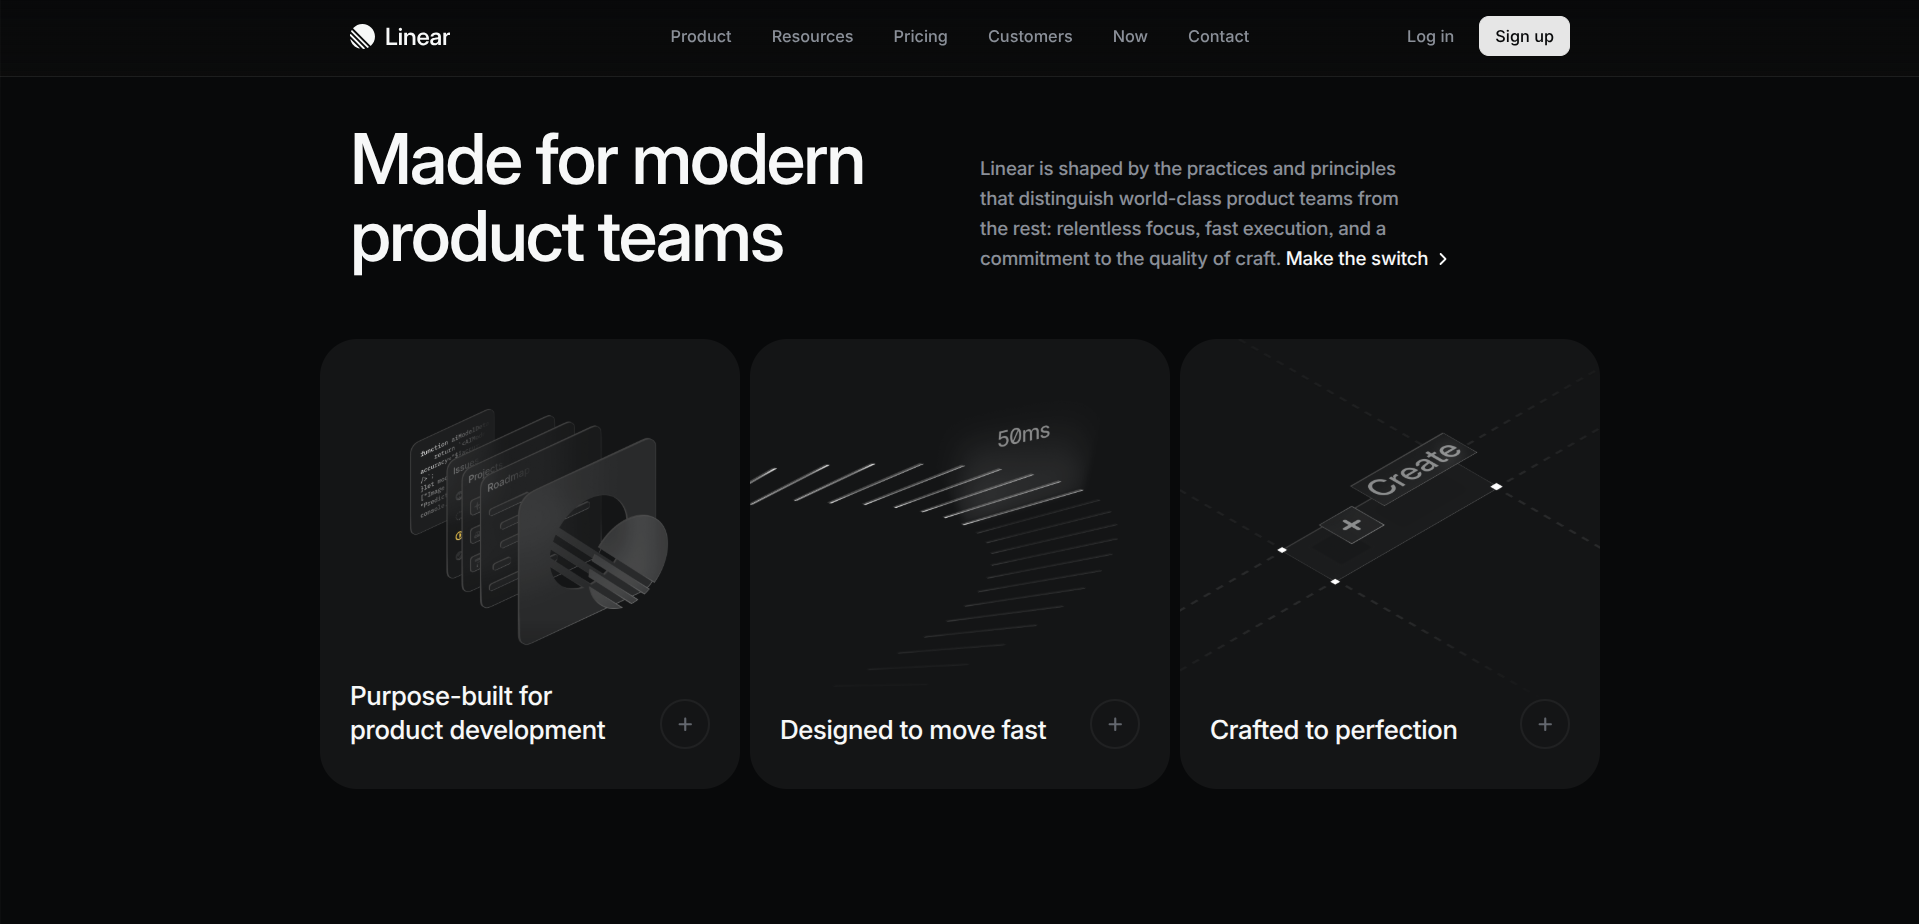1919x924 pixels.
Task: Navigate to Customers
Action: 1030,37
